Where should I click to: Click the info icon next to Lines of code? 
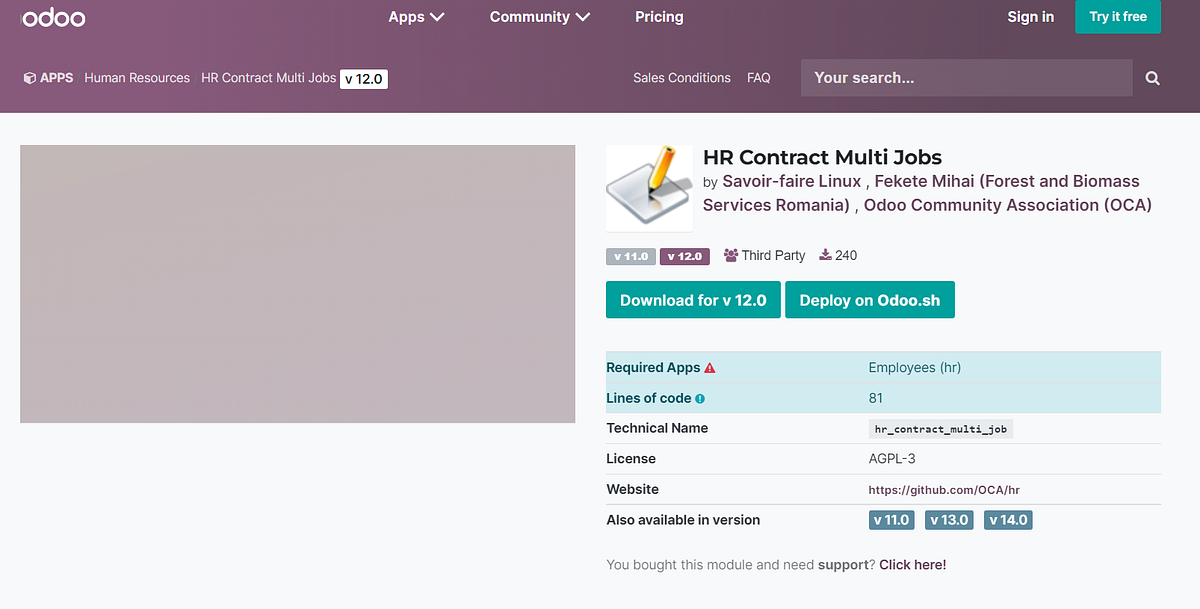pos(700,398)
